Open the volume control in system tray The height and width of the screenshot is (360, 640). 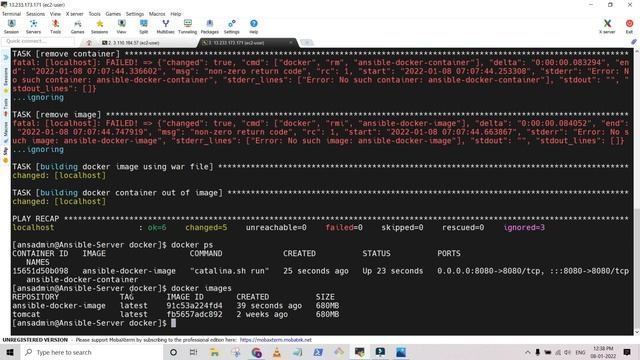tap(567, 352)
